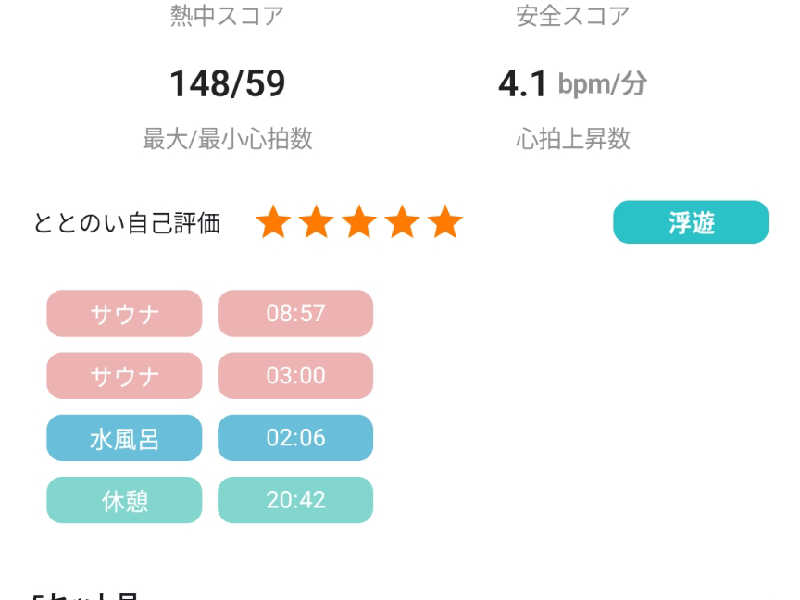Select the サウナ tag beside 08:57

click(124, 313)
